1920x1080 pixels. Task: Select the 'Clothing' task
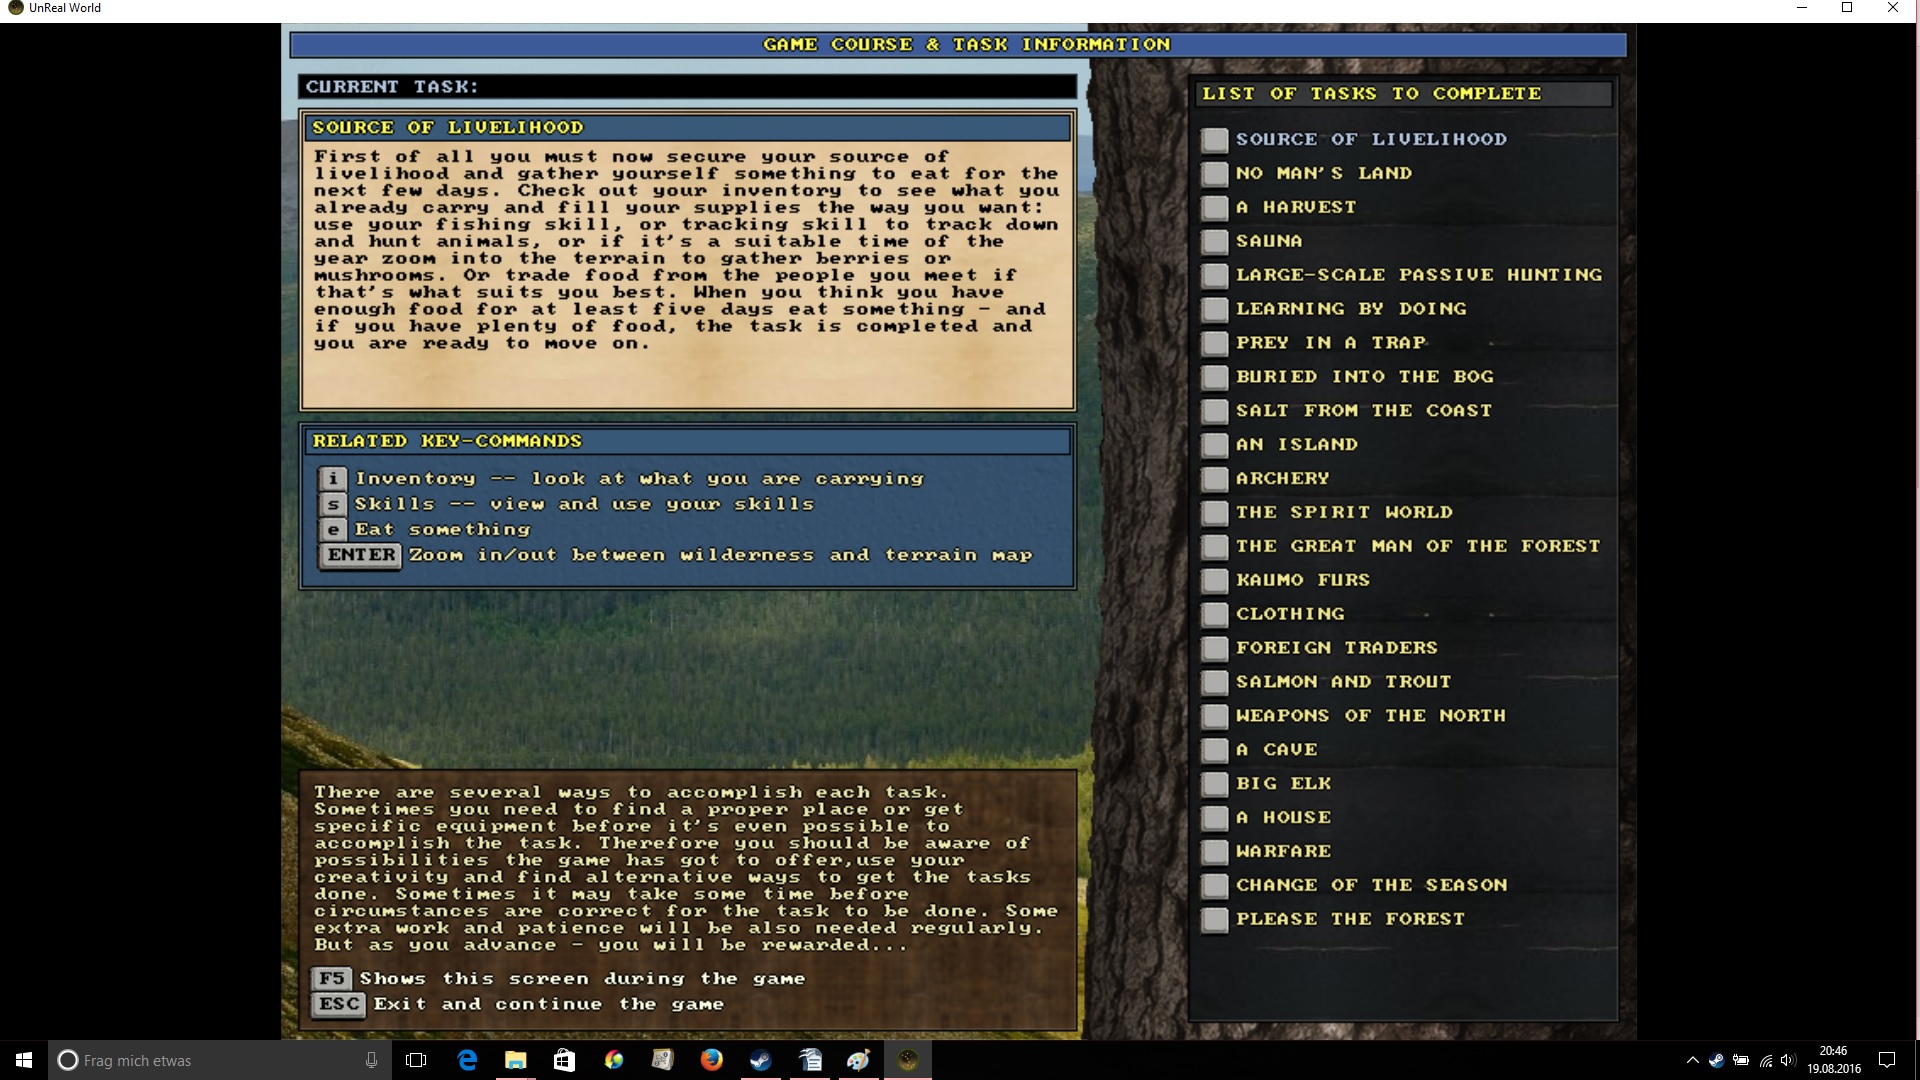[1290, 615]
